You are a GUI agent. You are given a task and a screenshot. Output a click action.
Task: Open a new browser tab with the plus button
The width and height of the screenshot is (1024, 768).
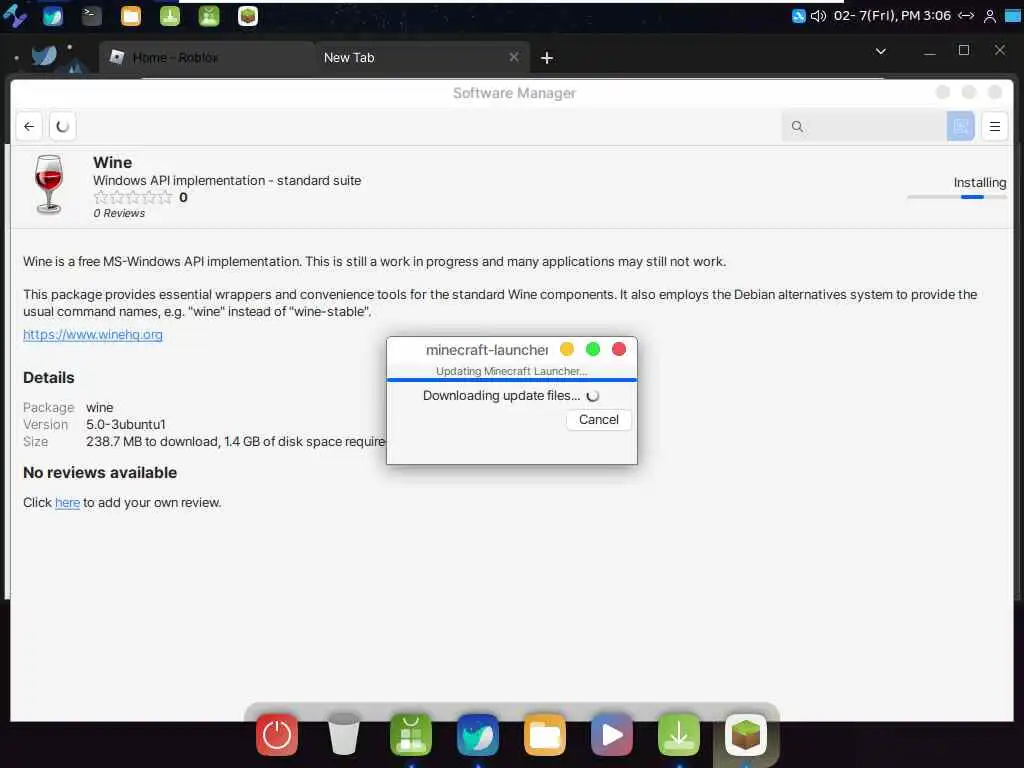(x=547, y=58)
